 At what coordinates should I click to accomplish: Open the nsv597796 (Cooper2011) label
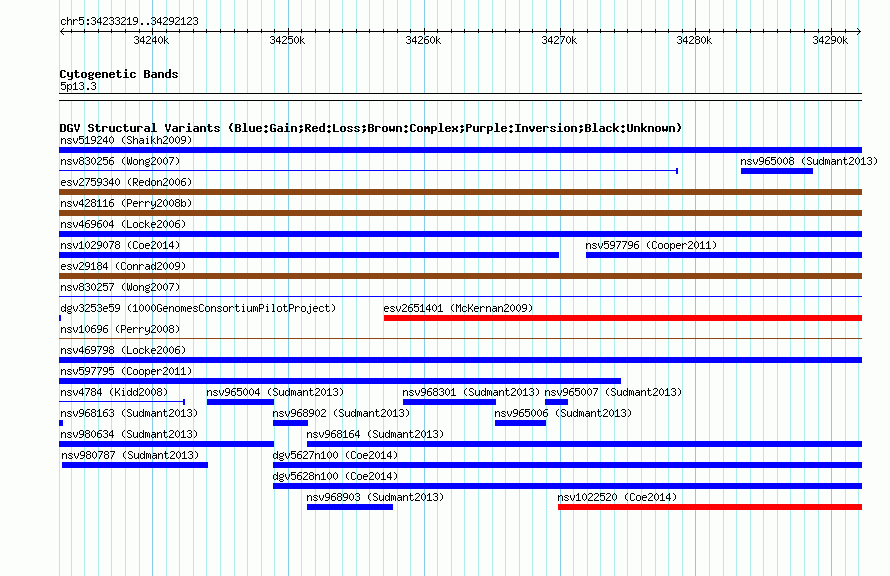tap(651, 245)
